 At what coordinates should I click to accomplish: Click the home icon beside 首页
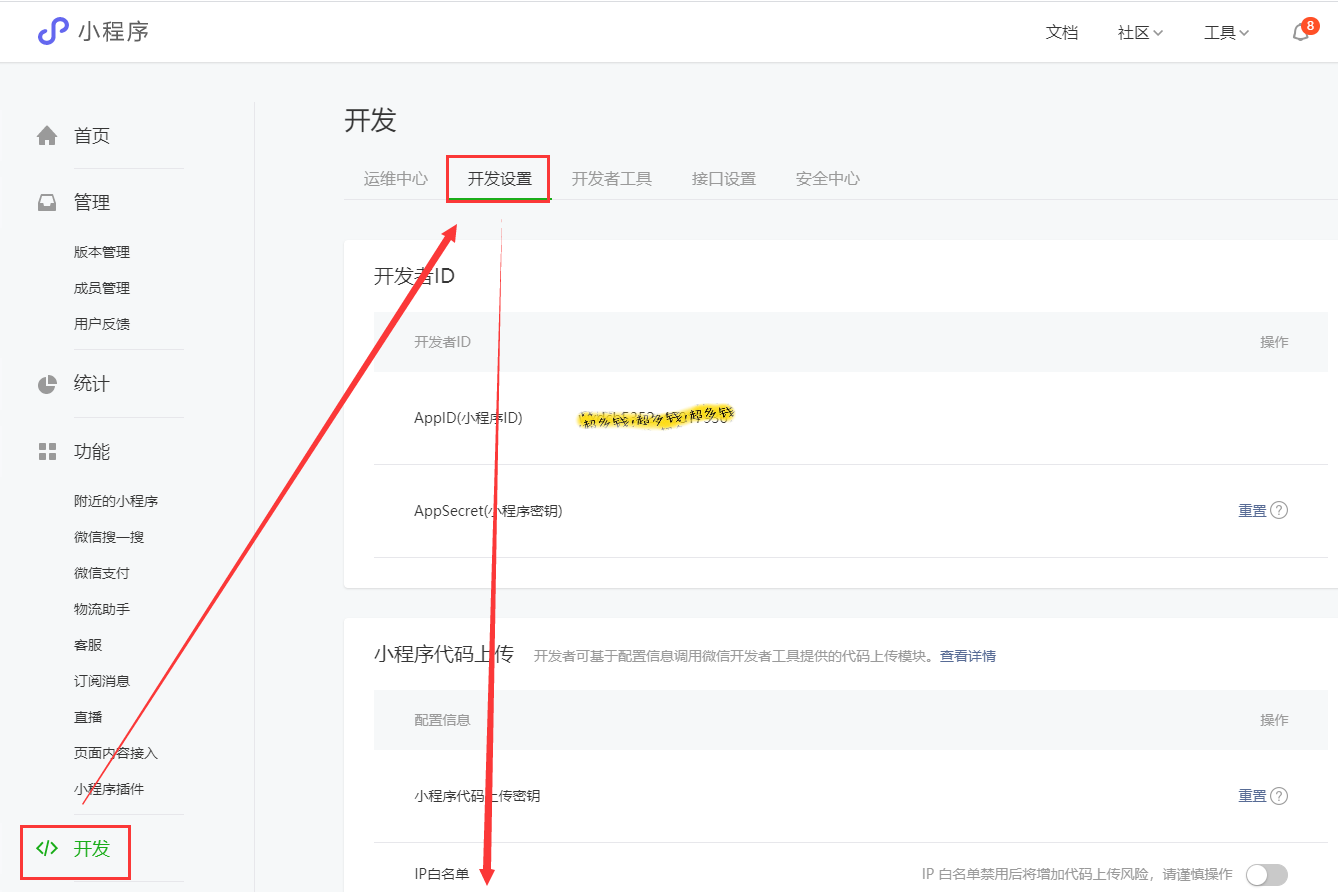click(x=47, y=135)
